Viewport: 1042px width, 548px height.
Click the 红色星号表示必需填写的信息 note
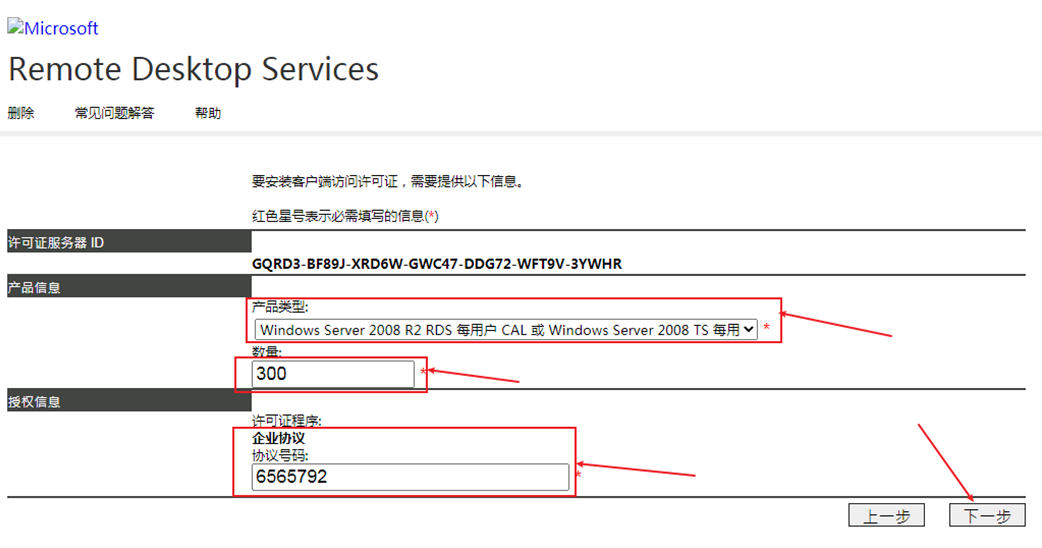point(345,216)
